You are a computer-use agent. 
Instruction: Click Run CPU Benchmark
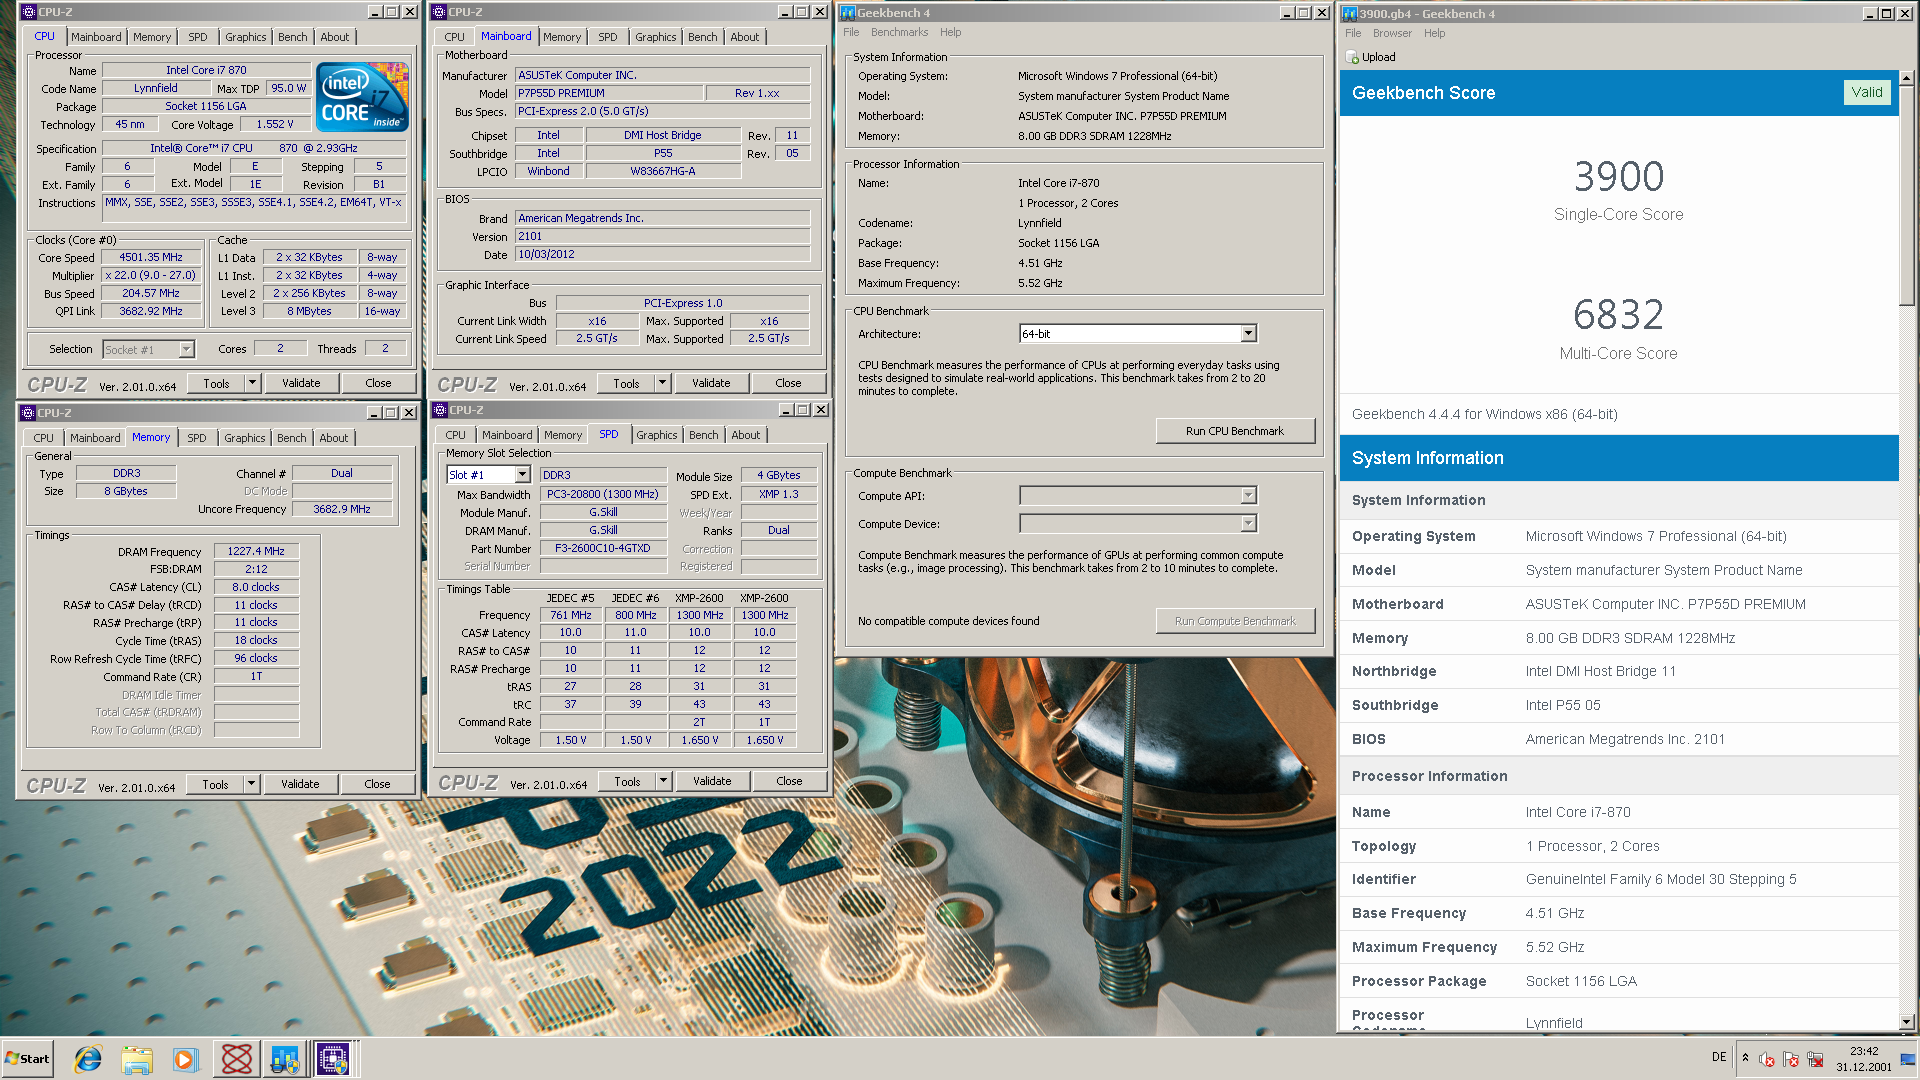(x=1235, y=431)
